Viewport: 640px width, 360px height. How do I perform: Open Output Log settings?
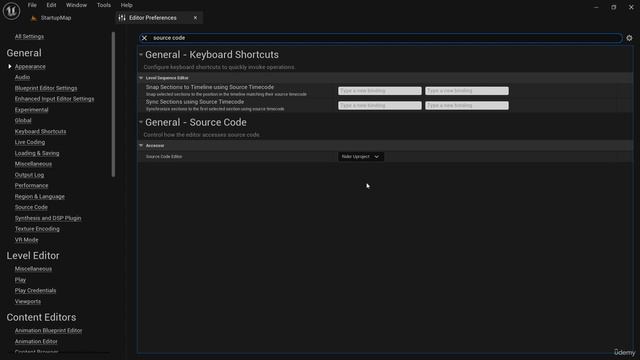29,175
